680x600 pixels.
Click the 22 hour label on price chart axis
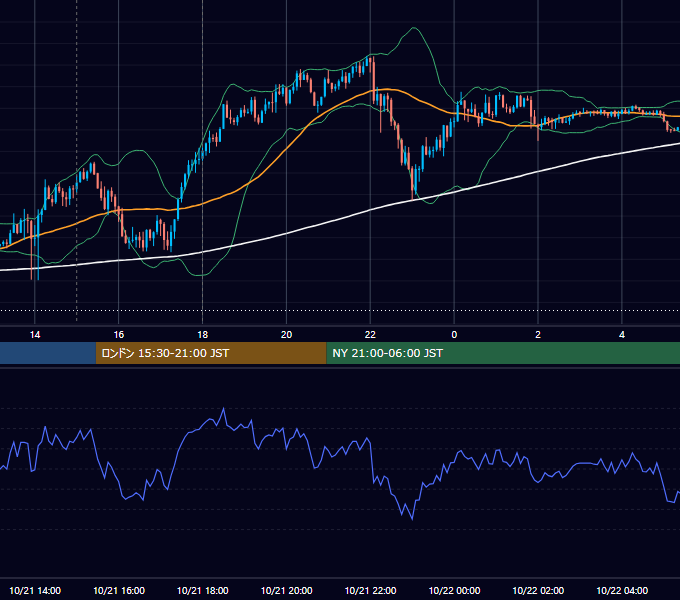(370, 335)
